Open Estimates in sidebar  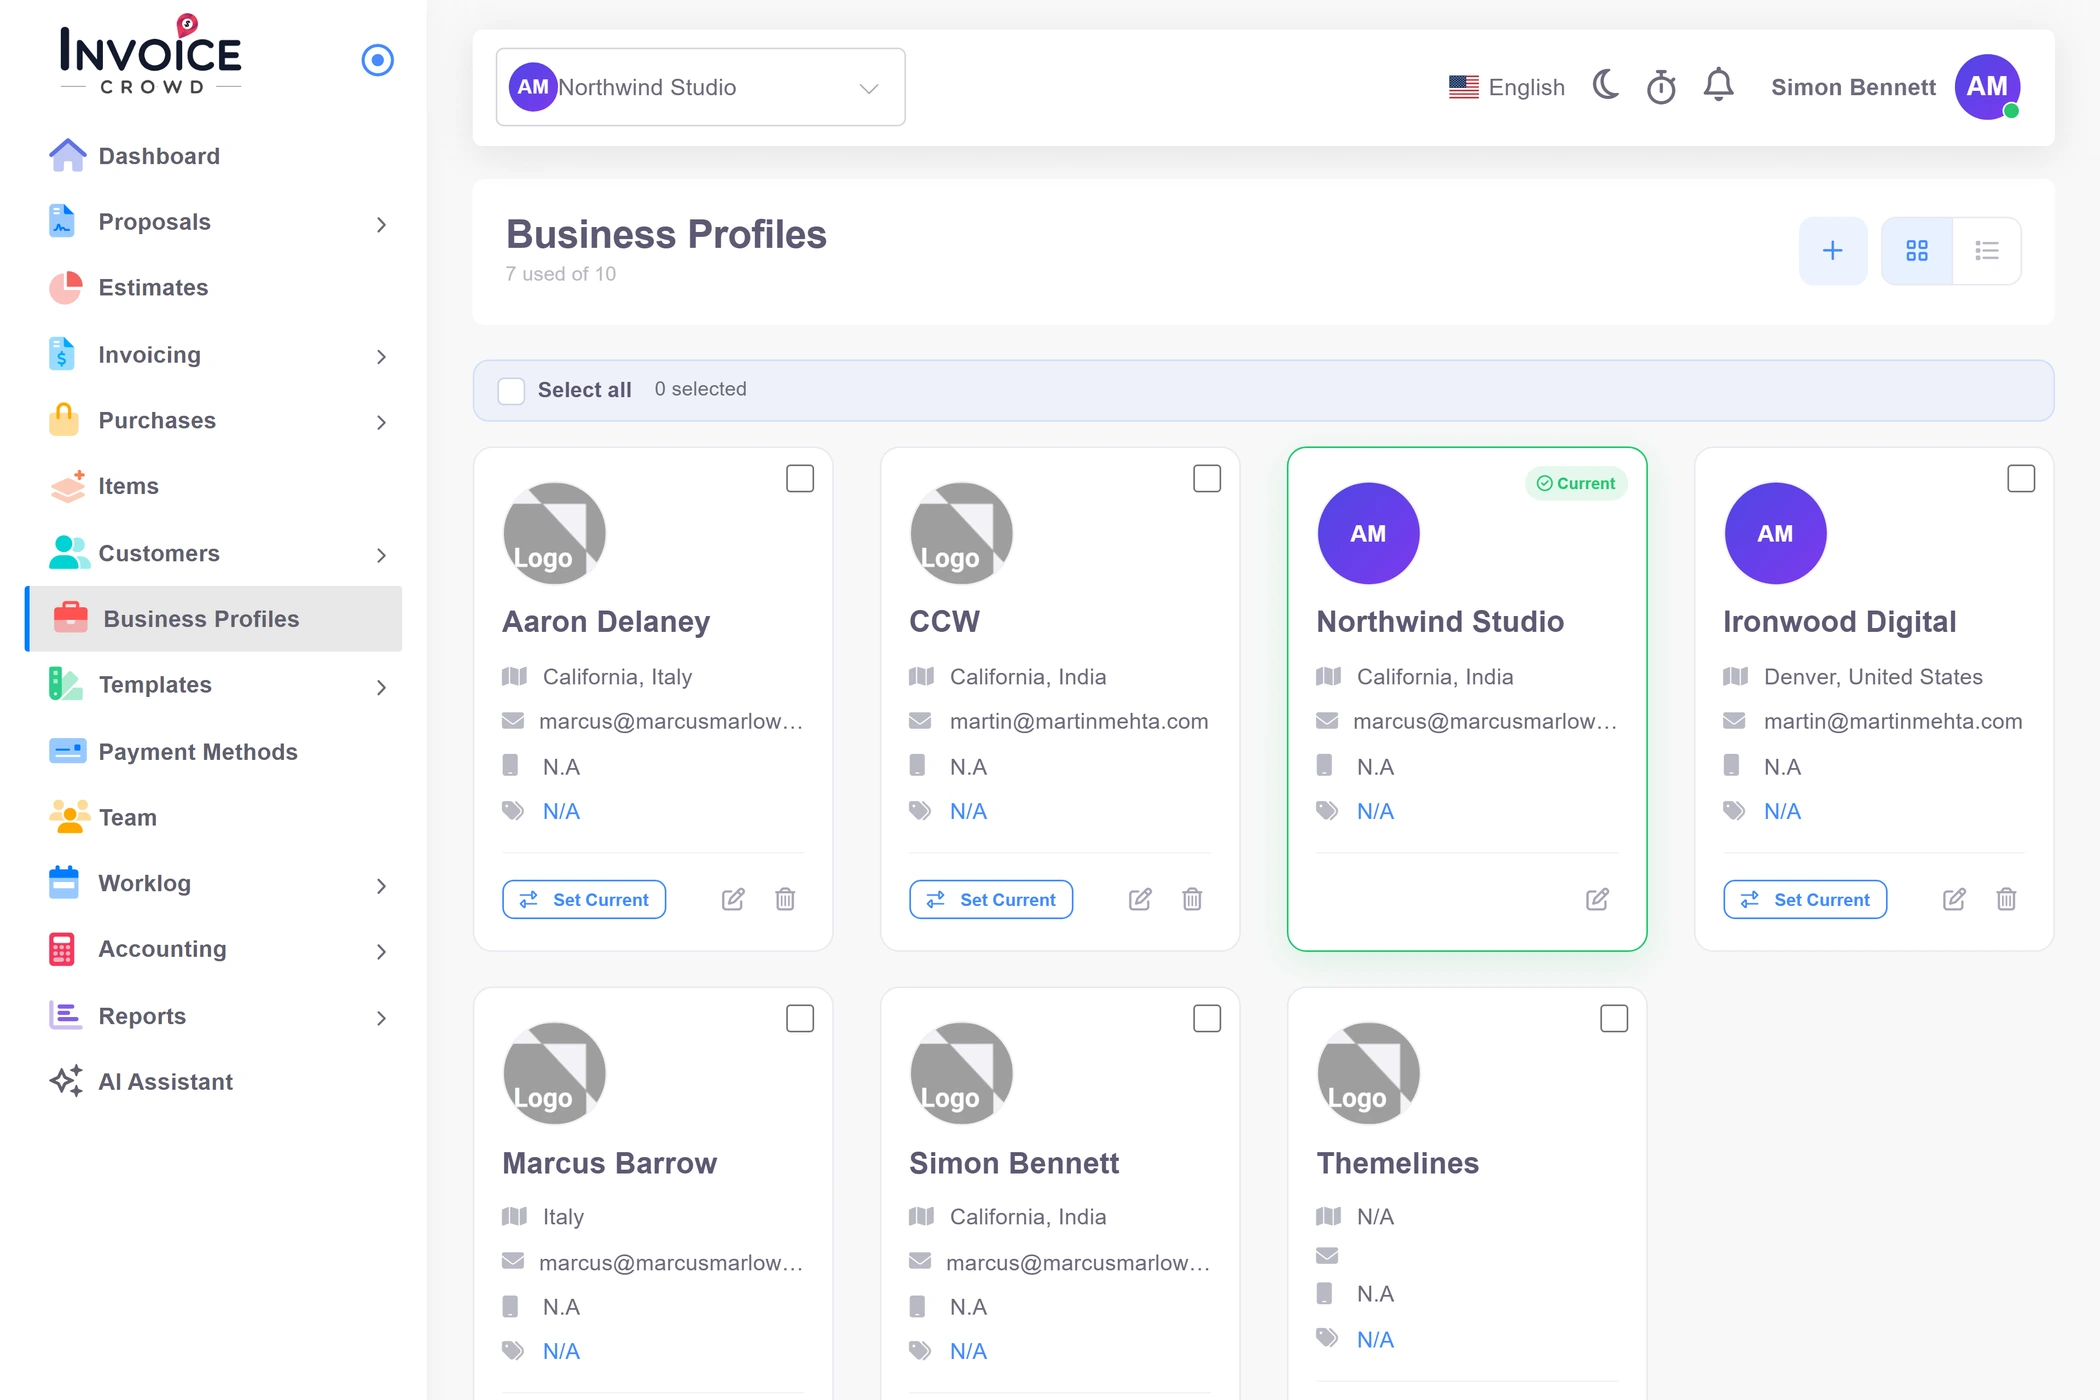215,288
